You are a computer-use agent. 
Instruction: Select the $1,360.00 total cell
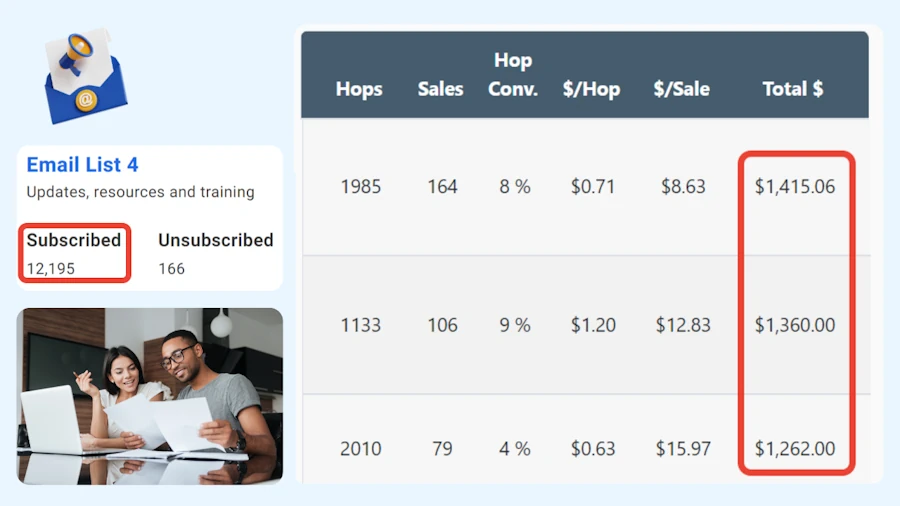tap(795, 325)
